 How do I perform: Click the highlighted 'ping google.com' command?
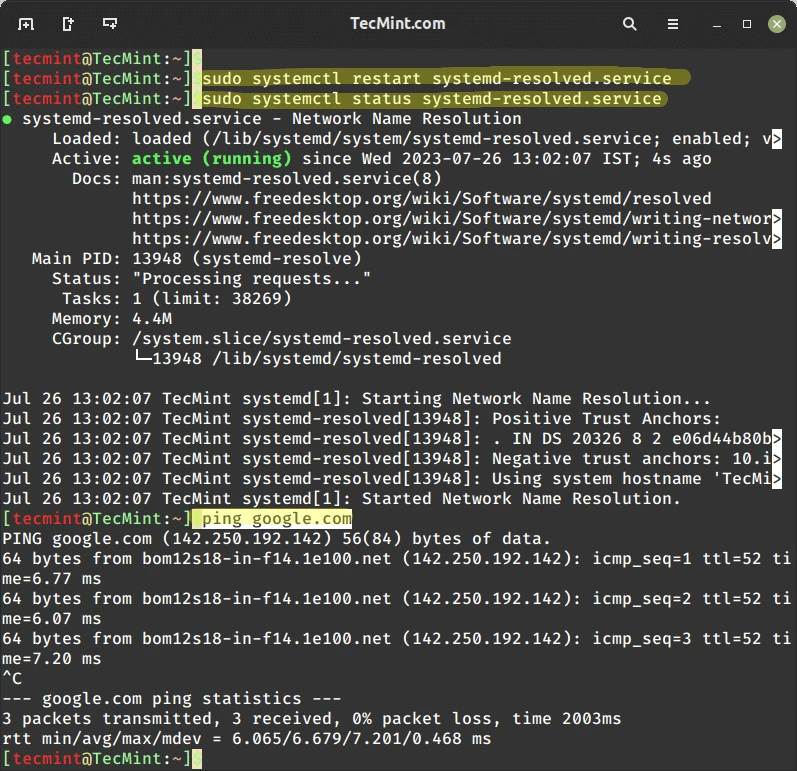277,518
